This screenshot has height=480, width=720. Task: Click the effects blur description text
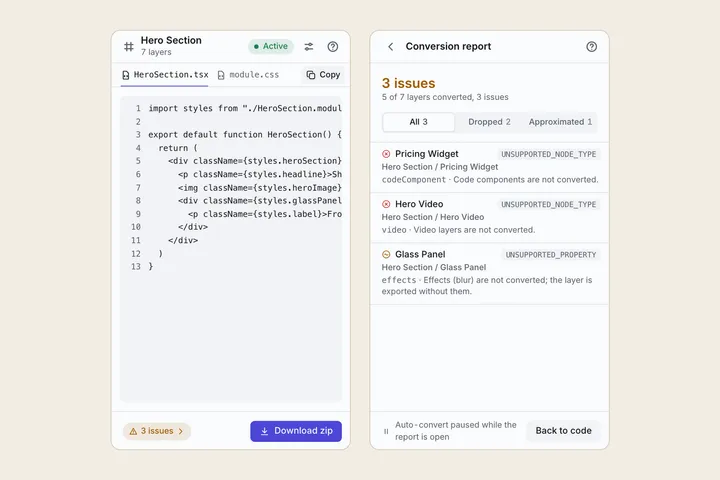pyautogui.click(x=487, y=286)
